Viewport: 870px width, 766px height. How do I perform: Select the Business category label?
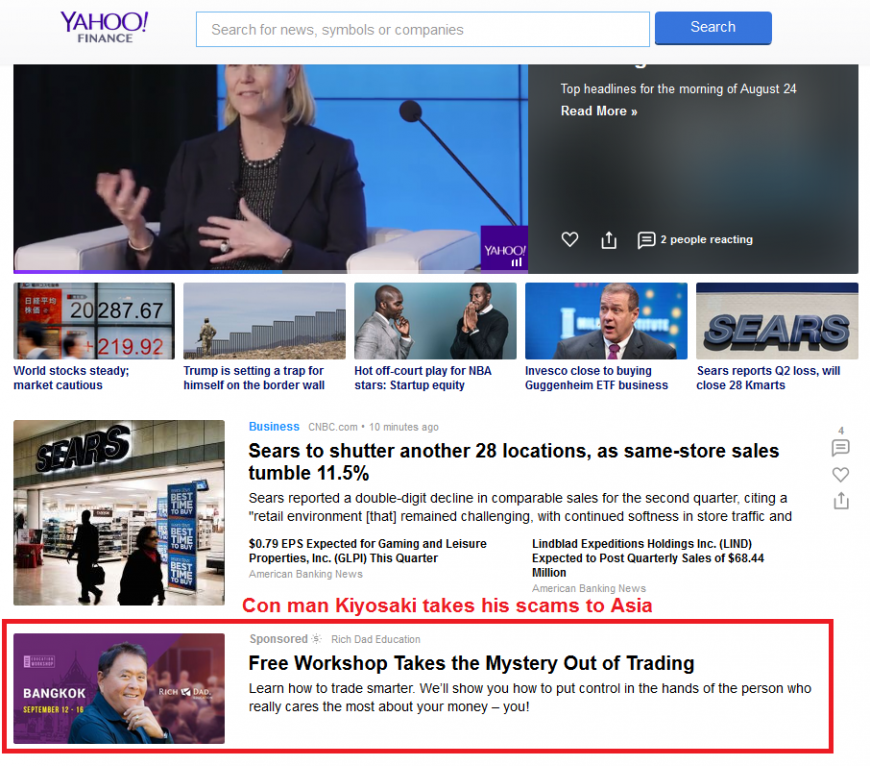[x=274, y=427]
